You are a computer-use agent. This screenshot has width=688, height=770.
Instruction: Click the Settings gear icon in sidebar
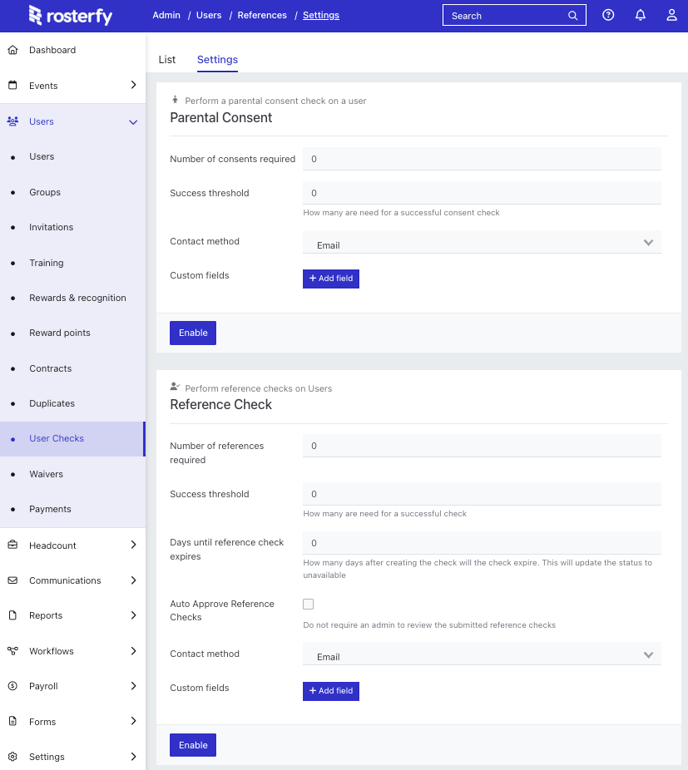(13, 757)
